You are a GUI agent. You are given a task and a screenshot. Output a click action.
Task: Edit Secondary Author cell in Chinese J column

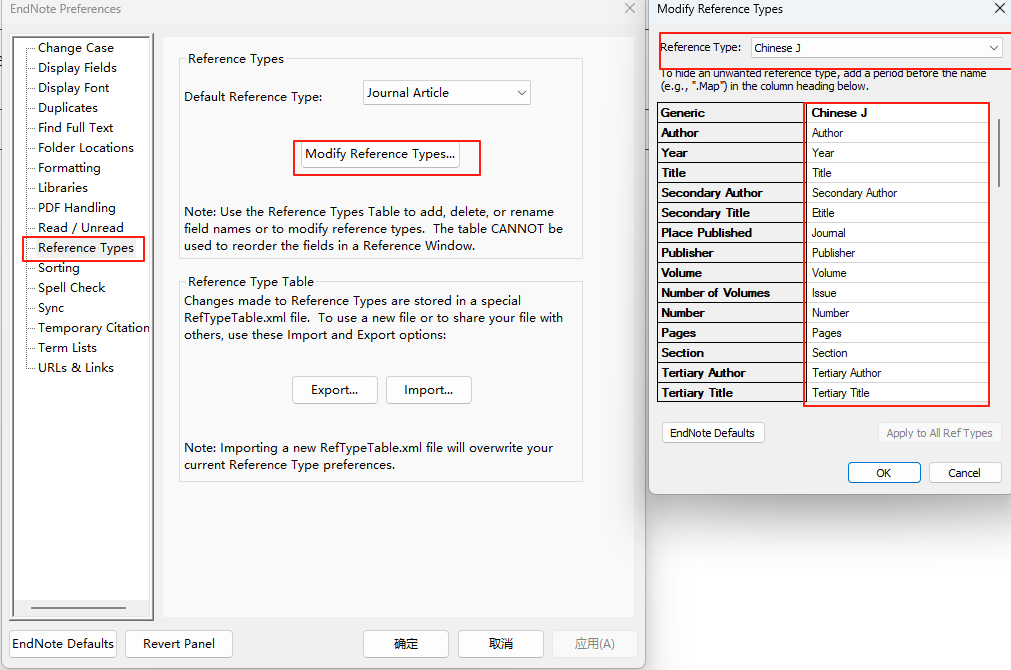[898, 193]
